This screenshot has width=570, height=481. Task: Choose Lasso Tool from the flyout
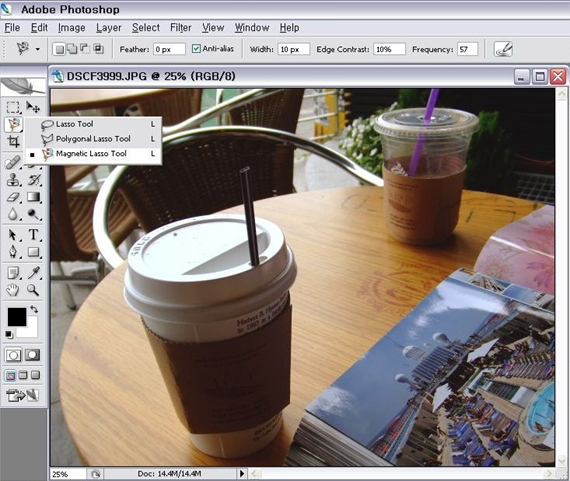pos(93,124)
